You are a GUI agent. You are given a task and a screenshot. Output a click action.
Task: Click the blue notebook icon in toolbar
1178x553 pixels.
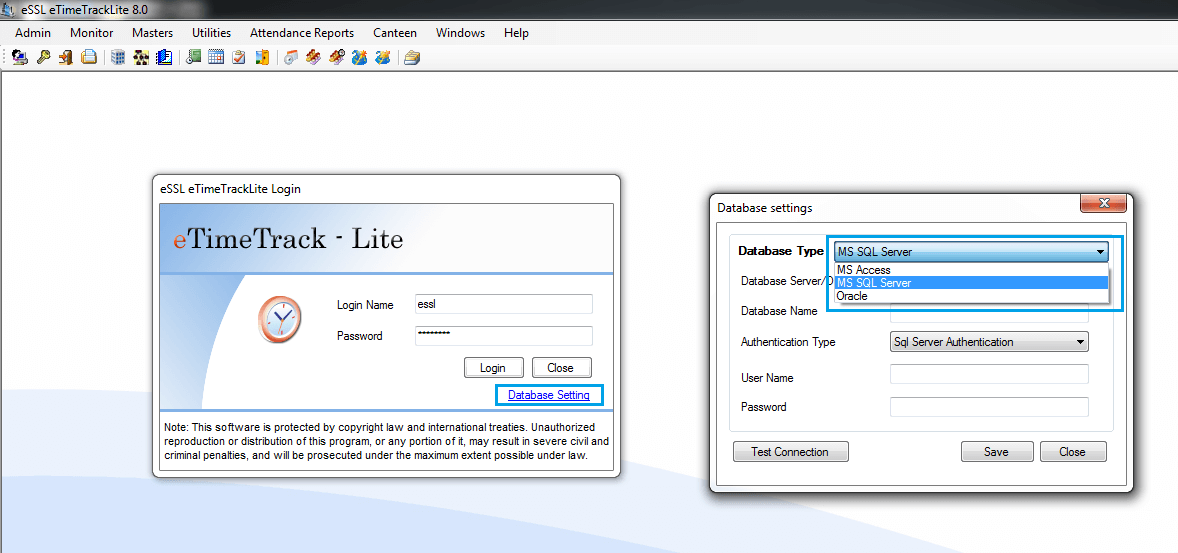pyautogui.click(x=164, y=57)
